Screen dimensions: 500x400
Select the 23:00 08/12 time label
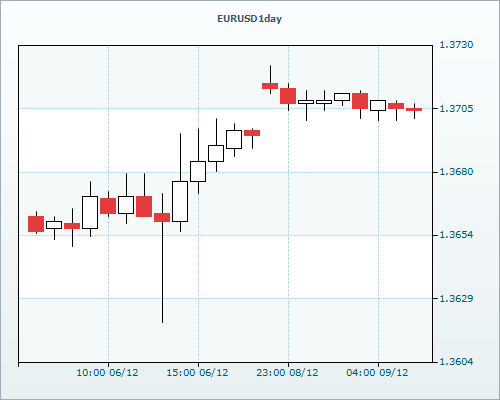[287, 372]
